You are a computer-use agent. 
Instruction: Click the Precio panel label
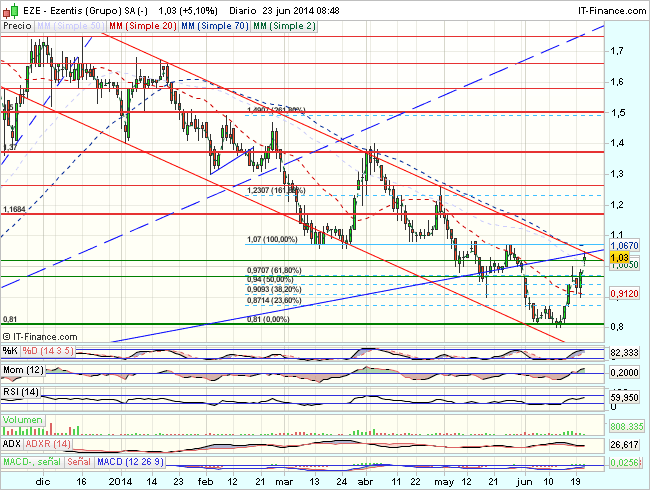pyautogui.click(x=17, y=22)
